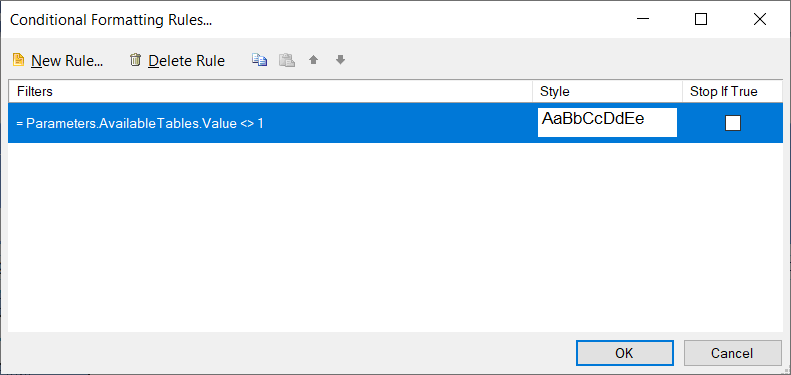
Task: Maximize the Conditional Formatting Rules window
Action: (x=701, y=19)
